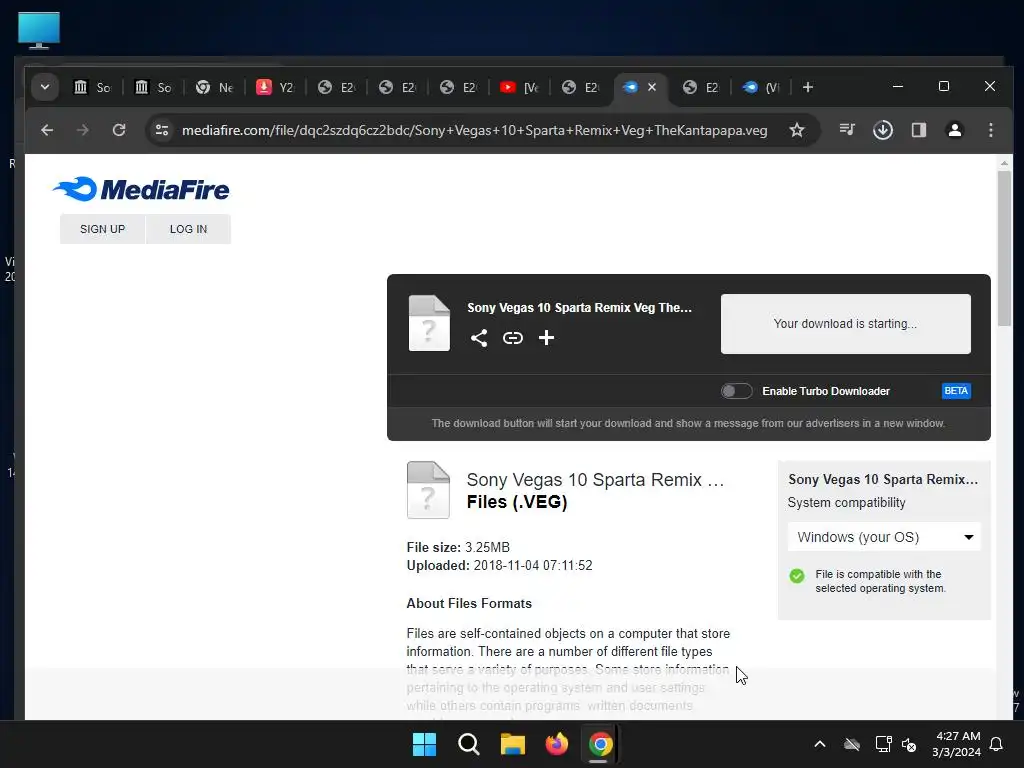Click the plus icon to save file
Viewport: 1024px width, 768px height.
point(546,338)
